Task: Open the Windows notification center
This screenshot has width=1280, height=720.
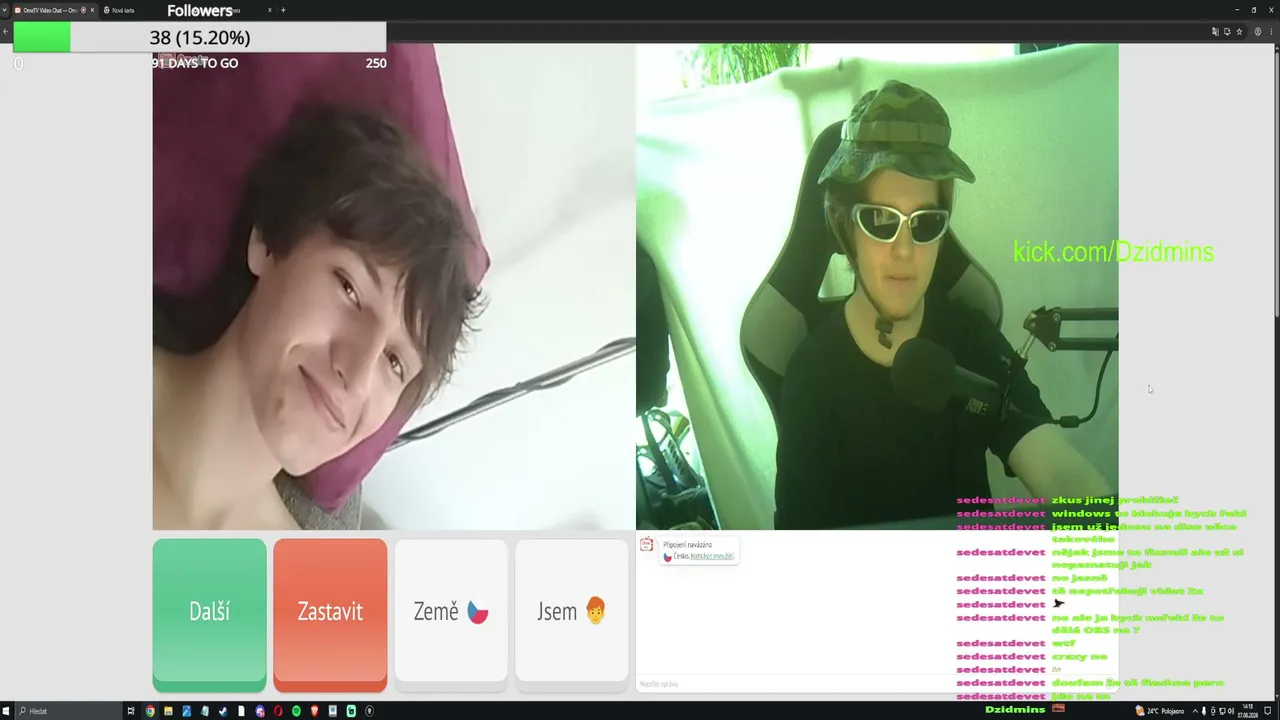Action: 1268,711
